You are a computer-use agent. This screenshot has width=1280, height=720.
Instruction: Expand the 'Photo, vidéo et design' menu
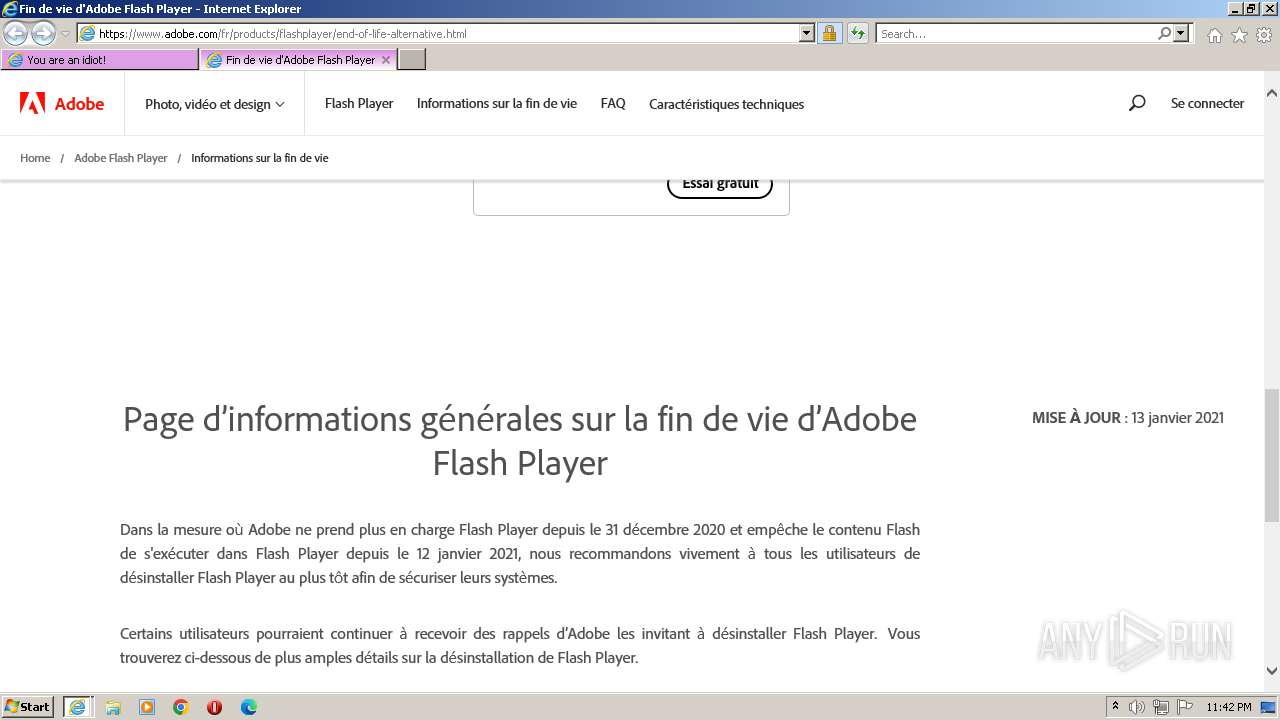[x=215, y=104]
